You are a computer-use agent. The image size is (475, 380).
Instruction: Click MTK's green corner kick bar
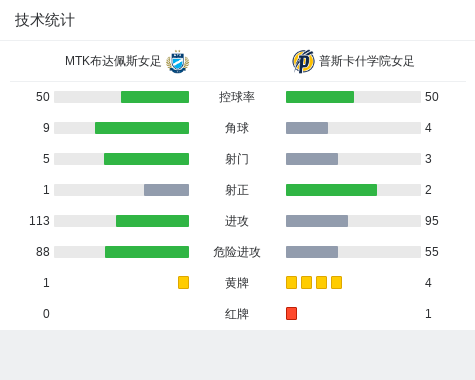pyautogui.click(x=142, y=128)
